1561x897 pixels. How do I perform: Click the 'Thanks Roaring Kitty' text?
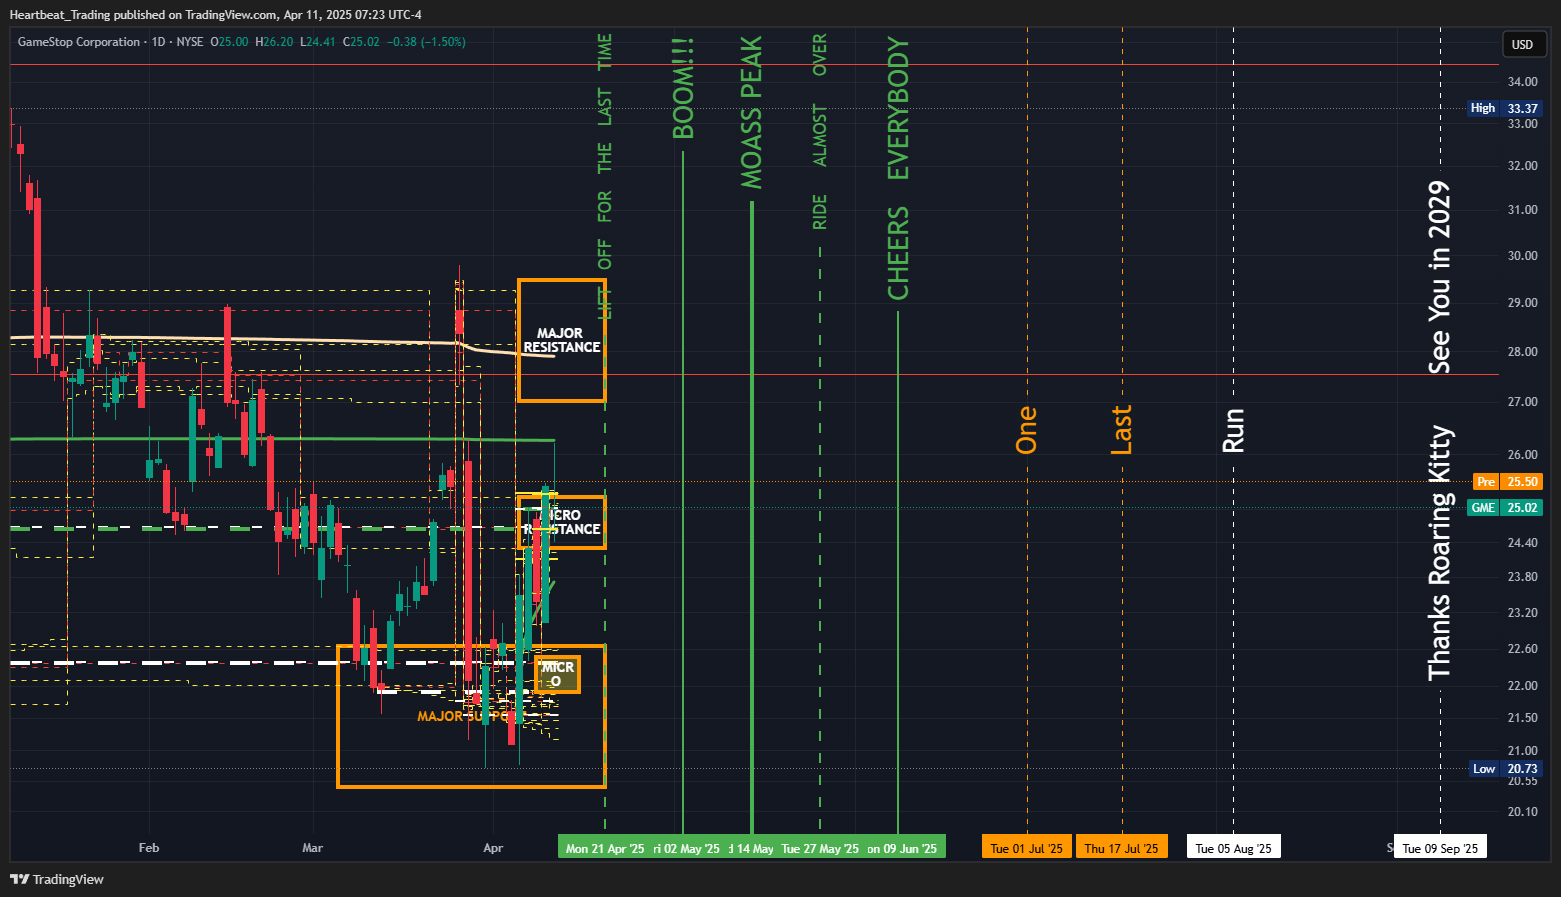[1440, 553]
